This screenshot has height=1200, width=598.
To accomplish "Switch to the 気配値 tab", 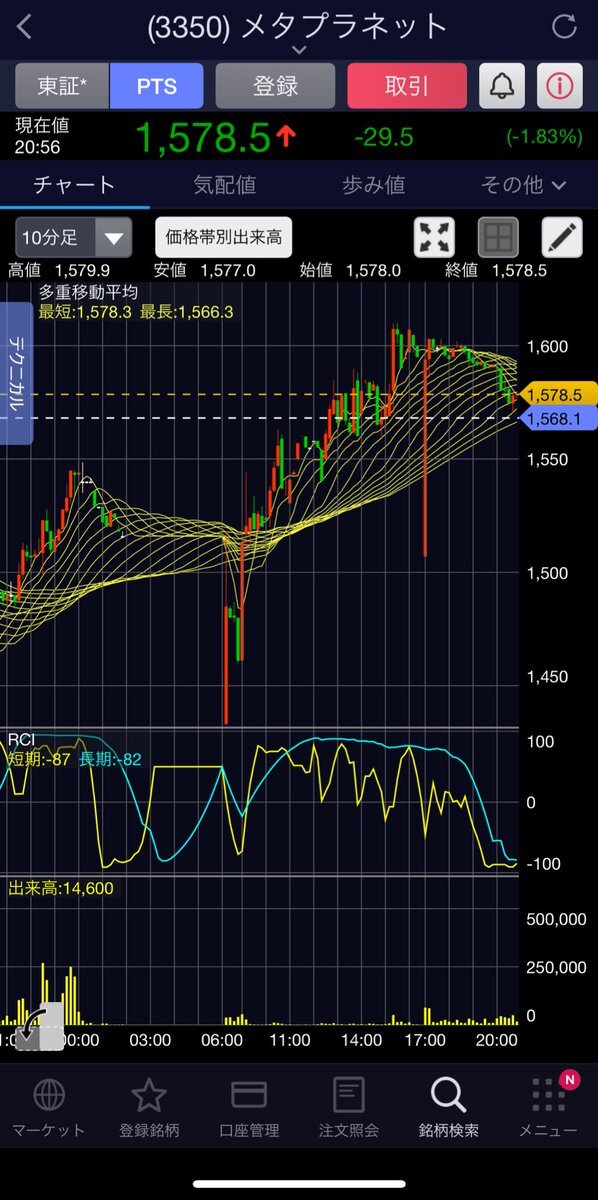I will pyautogui.click(x=224, y=184).
